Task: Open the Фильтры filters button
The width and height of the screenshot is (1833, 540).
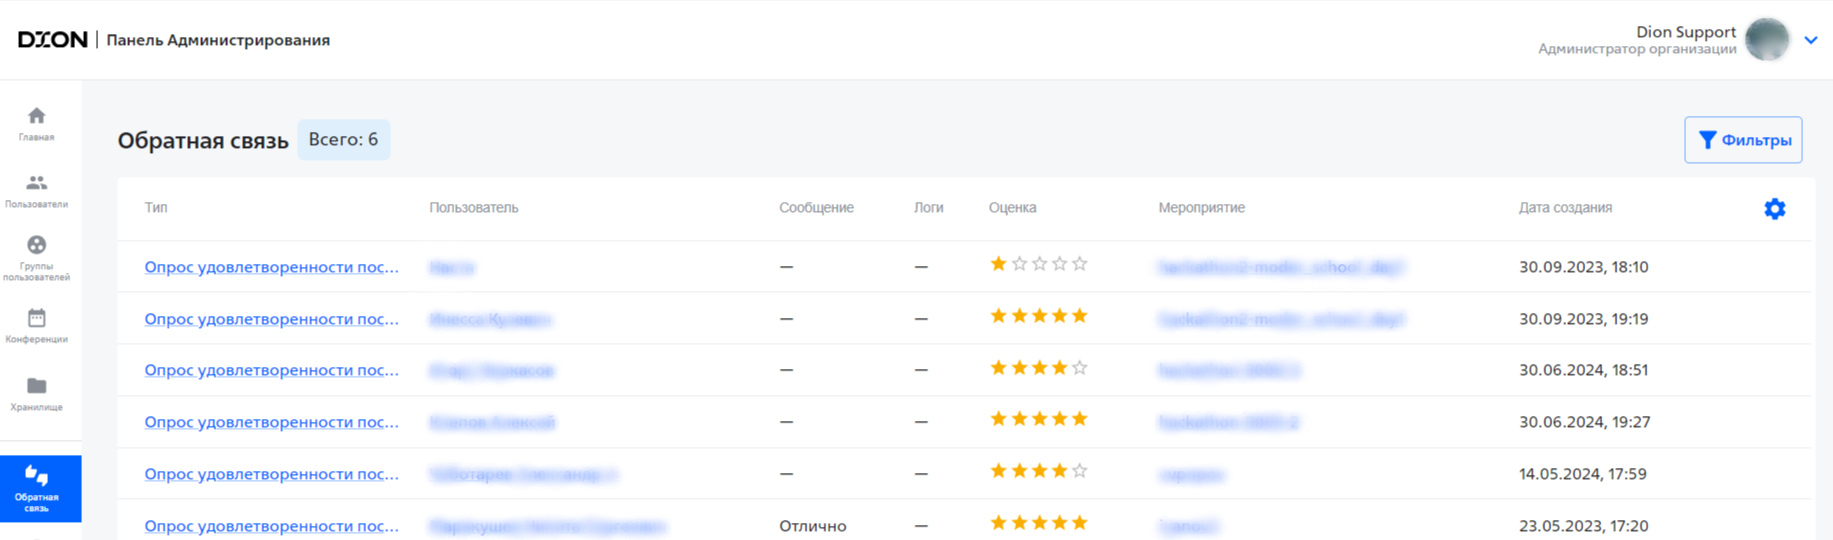Action: point(1743,140)
